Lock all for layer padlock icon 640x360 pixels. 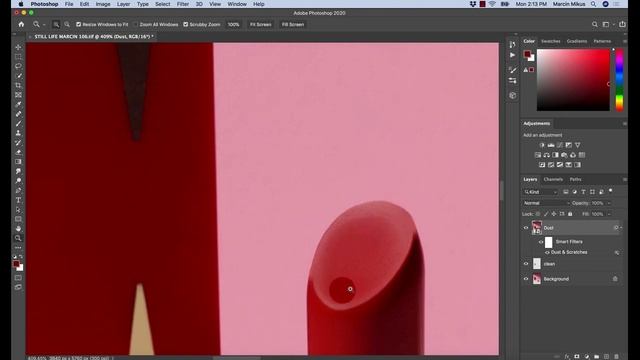point(570,214)
